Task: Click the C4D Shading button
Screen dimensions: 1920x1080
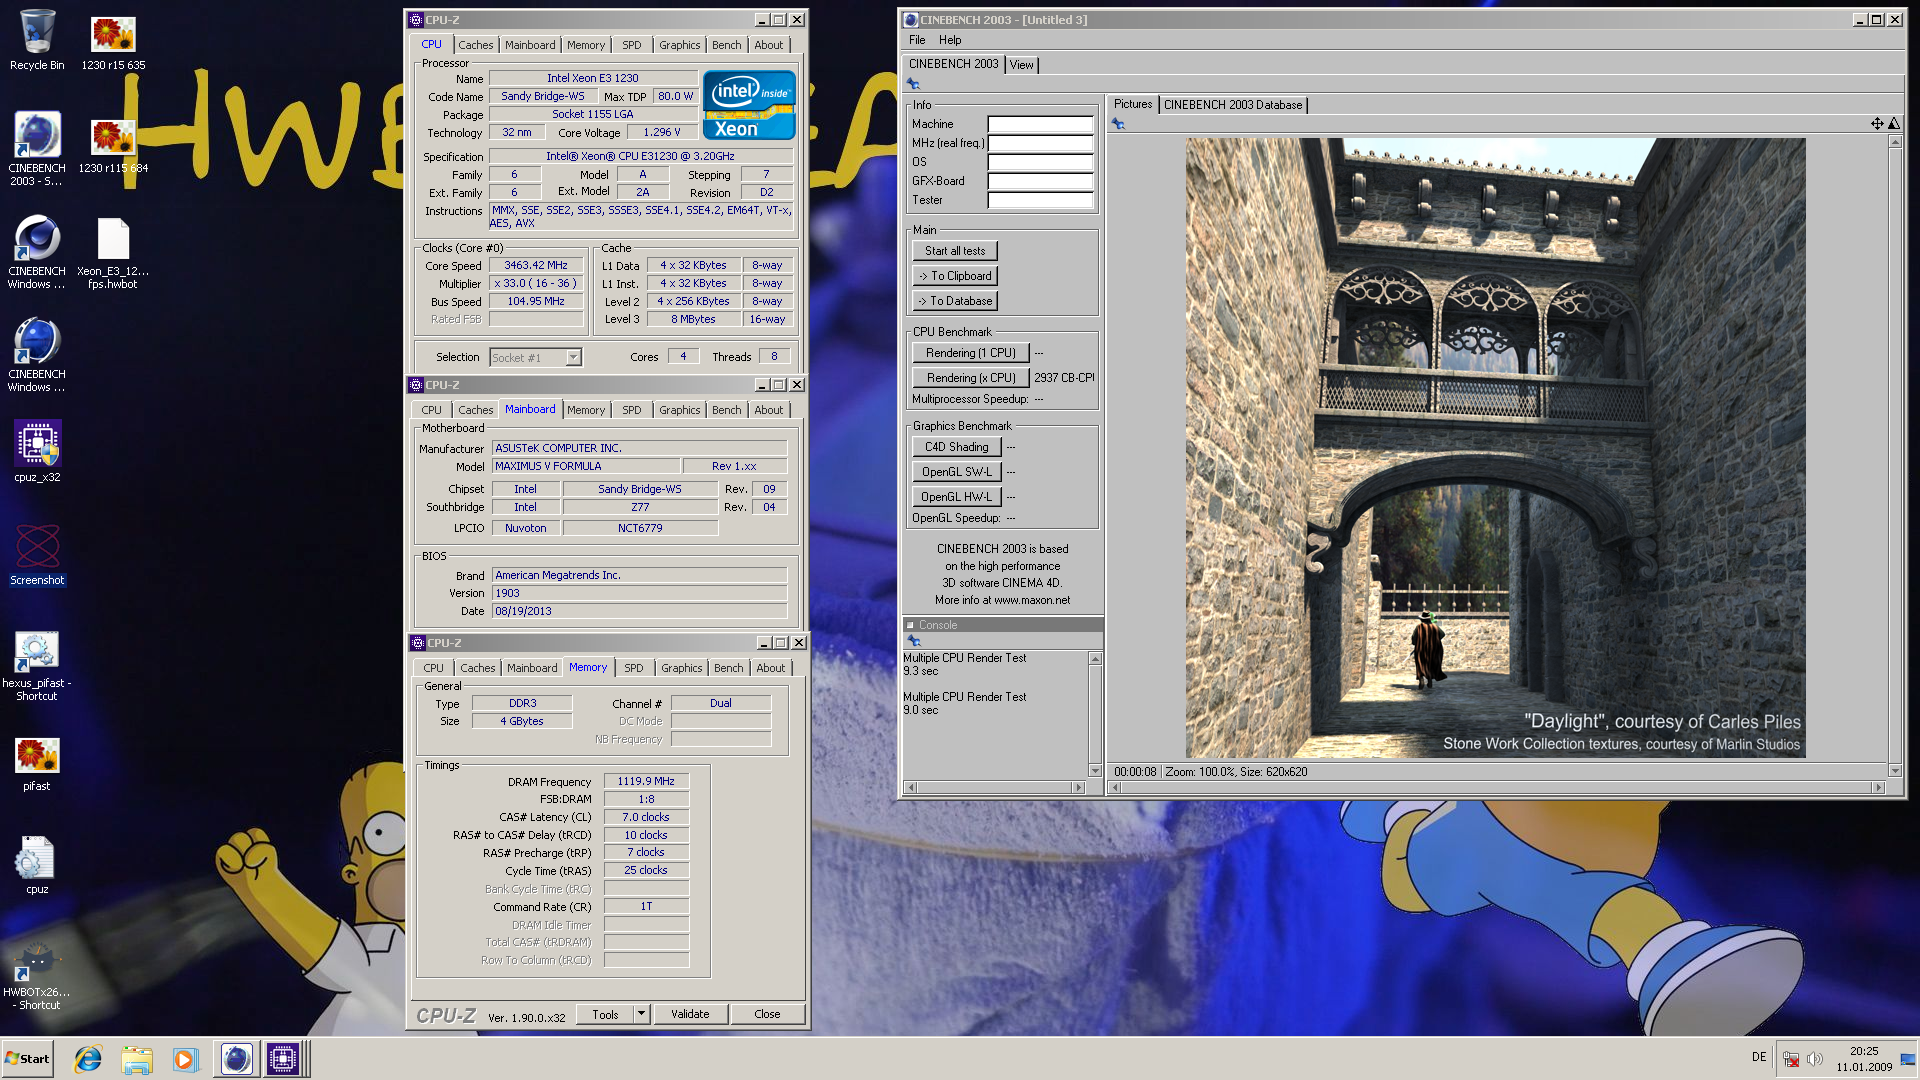Action: point(957,447)
